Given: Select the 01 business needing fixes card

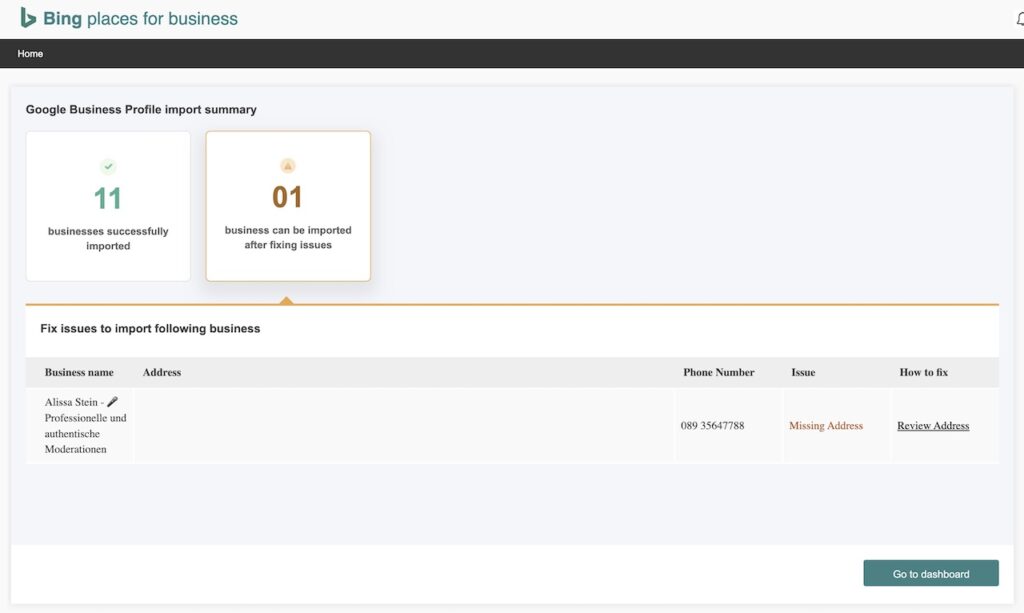Looking at the screenshot, I should coord(288,206).
